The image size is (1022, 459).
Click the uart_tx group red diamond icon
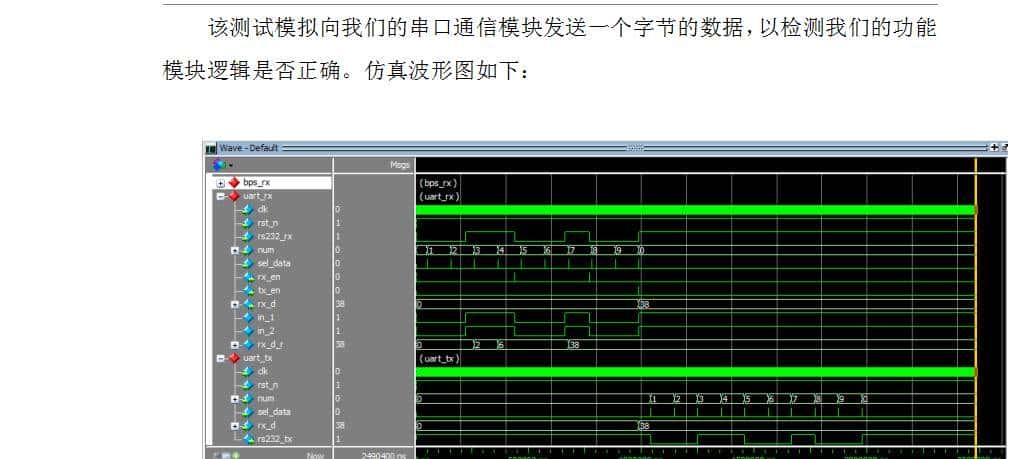234,358
